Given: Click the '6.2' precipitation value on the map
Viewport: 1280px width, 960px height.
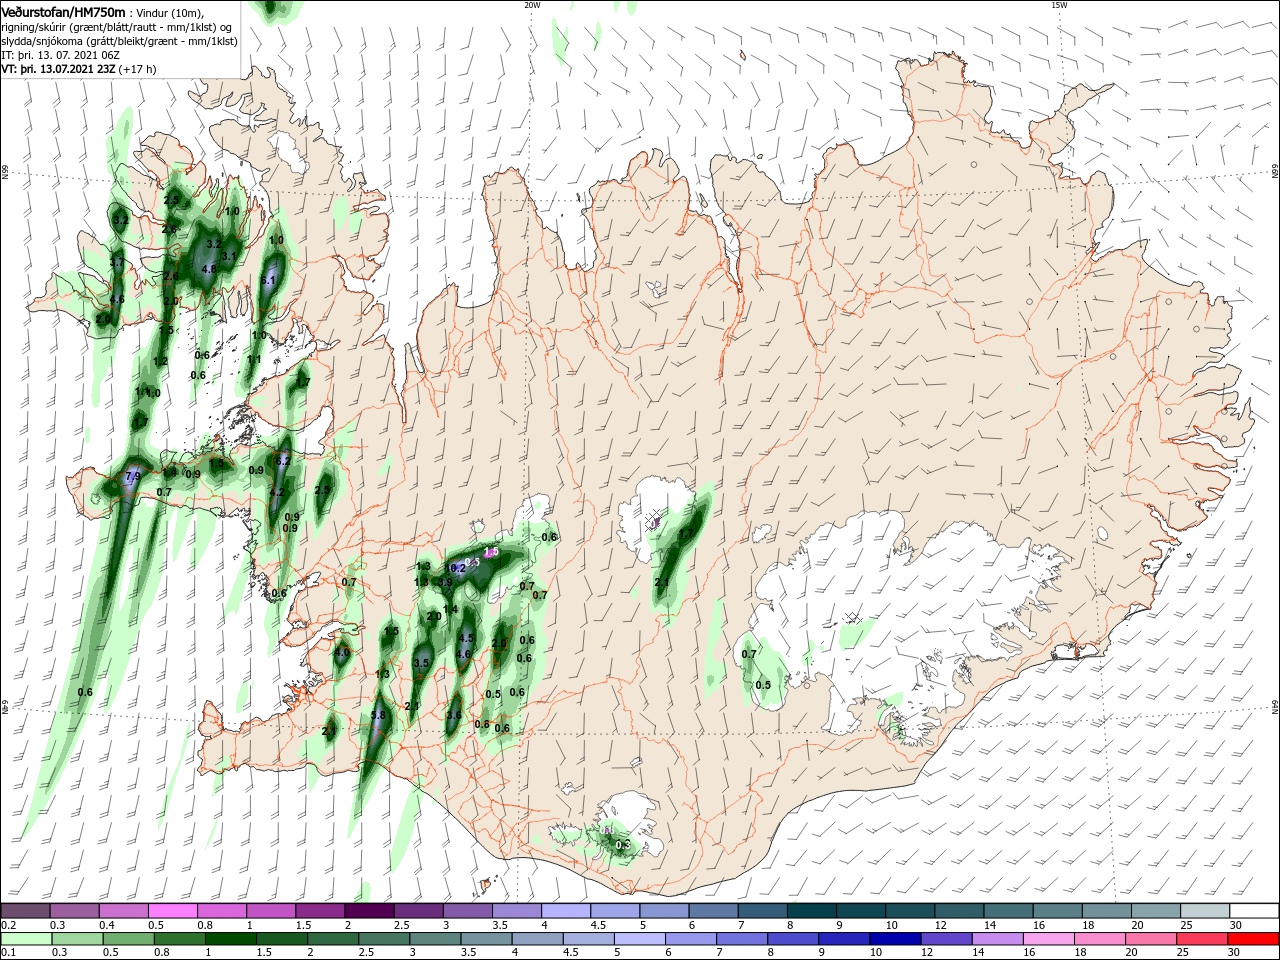Looking at the screenshot, I should click(283, 461).
